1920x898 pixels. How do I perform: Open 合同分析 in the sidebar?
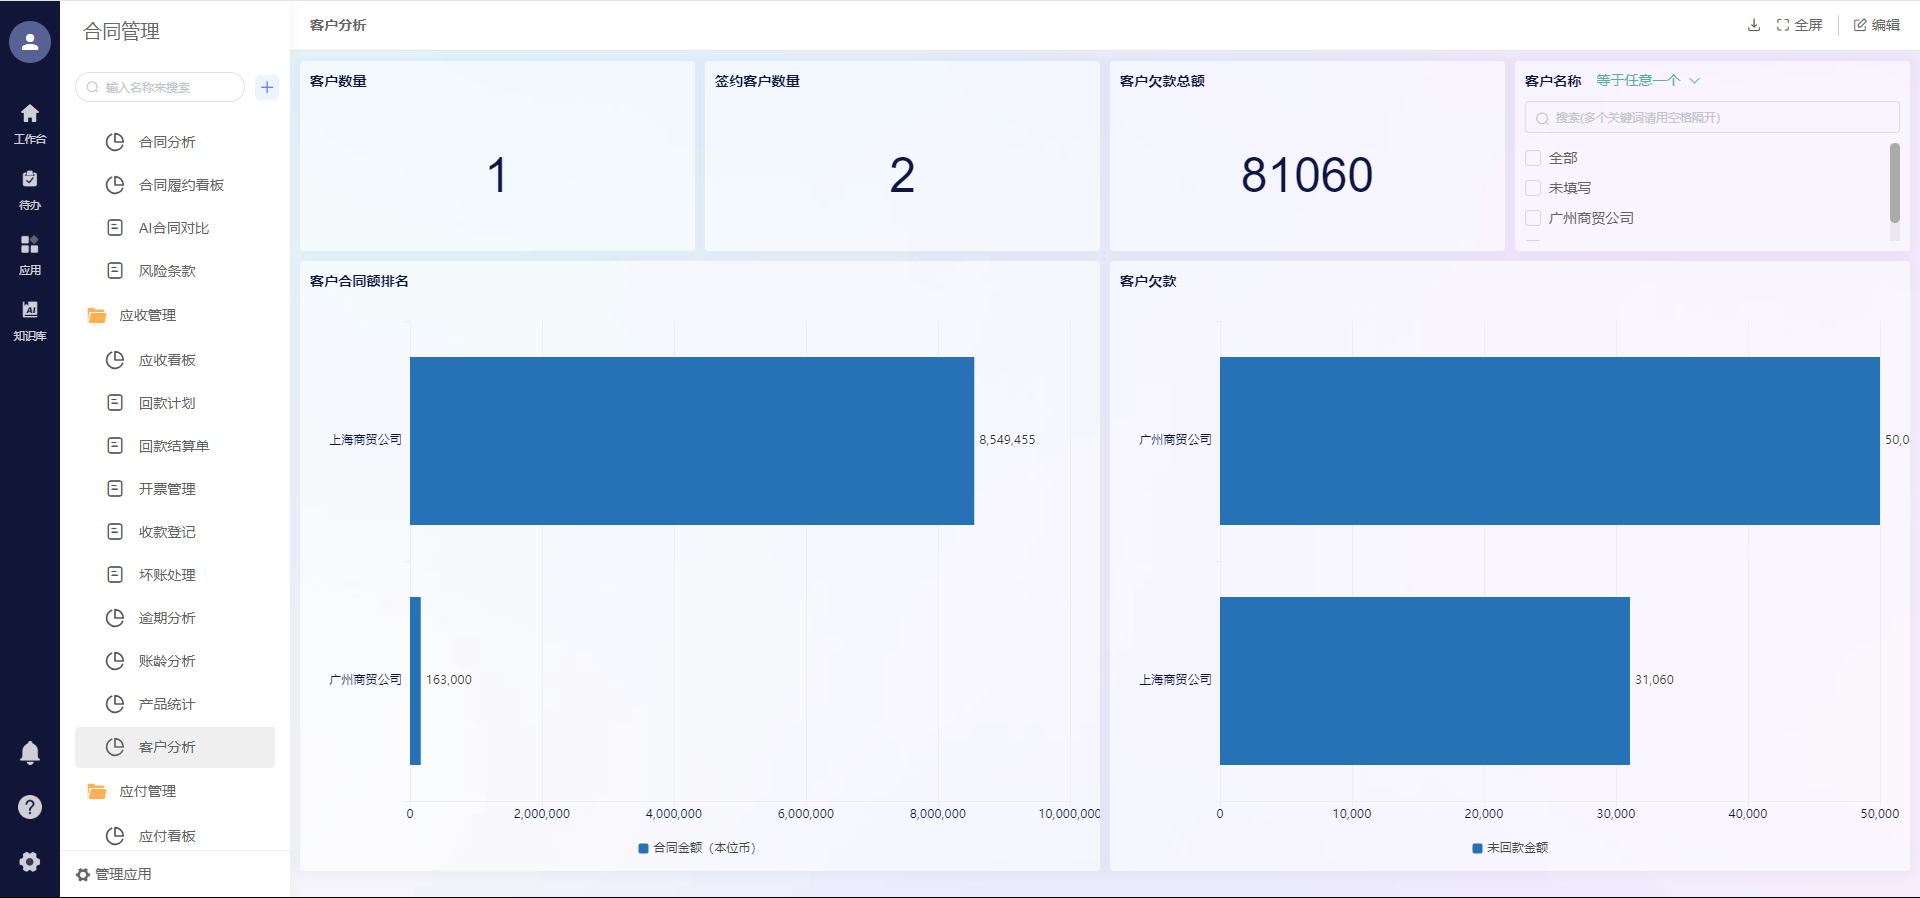coord(167,142)
